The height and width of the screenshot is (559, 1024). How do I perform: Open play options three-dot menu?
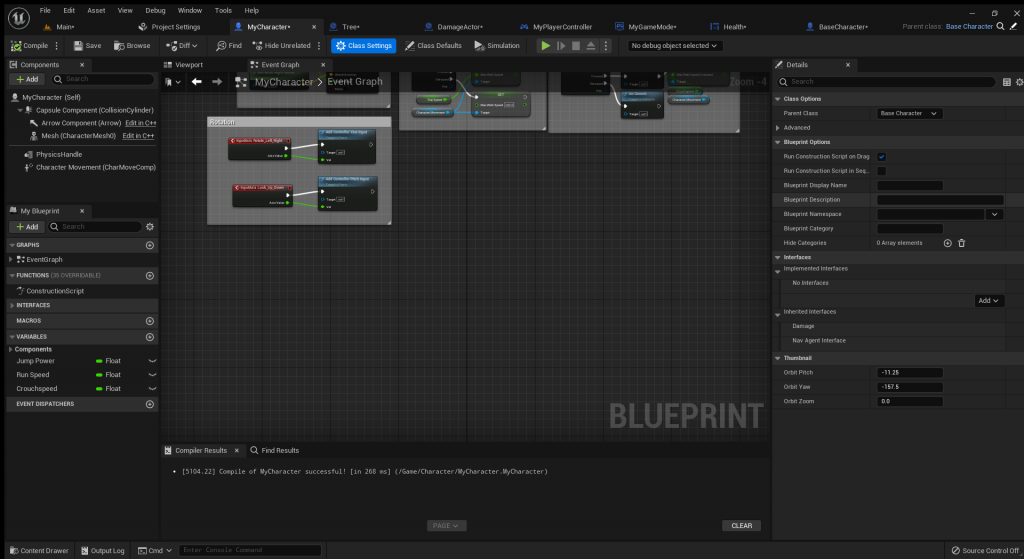606,46
